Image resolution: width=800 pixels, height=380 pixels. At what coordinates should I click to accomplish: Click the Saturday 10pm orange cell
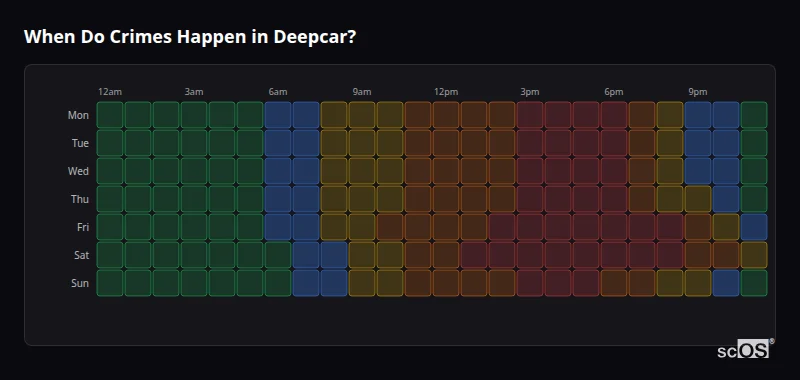point(726,255)
